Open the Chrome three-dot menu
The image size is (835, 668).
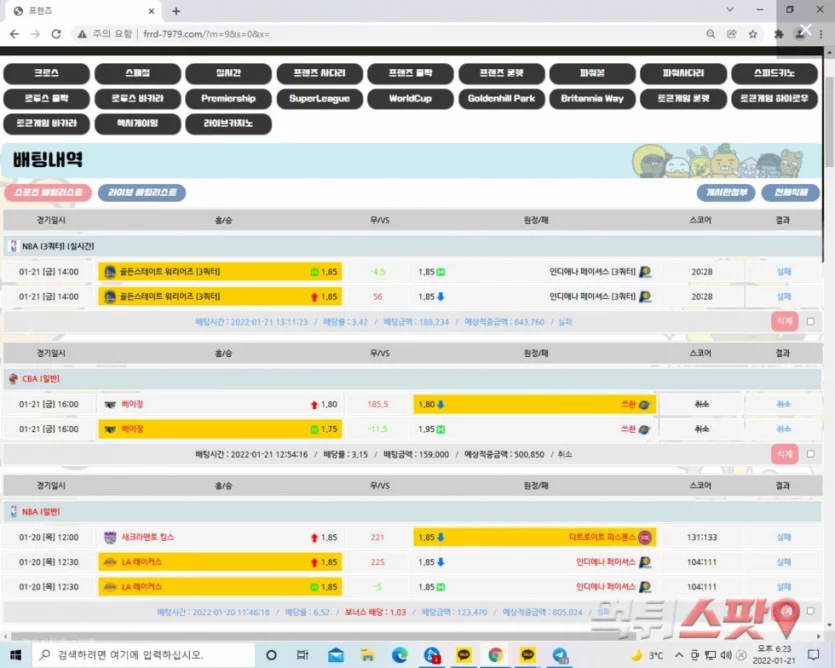tap(821, 34)
